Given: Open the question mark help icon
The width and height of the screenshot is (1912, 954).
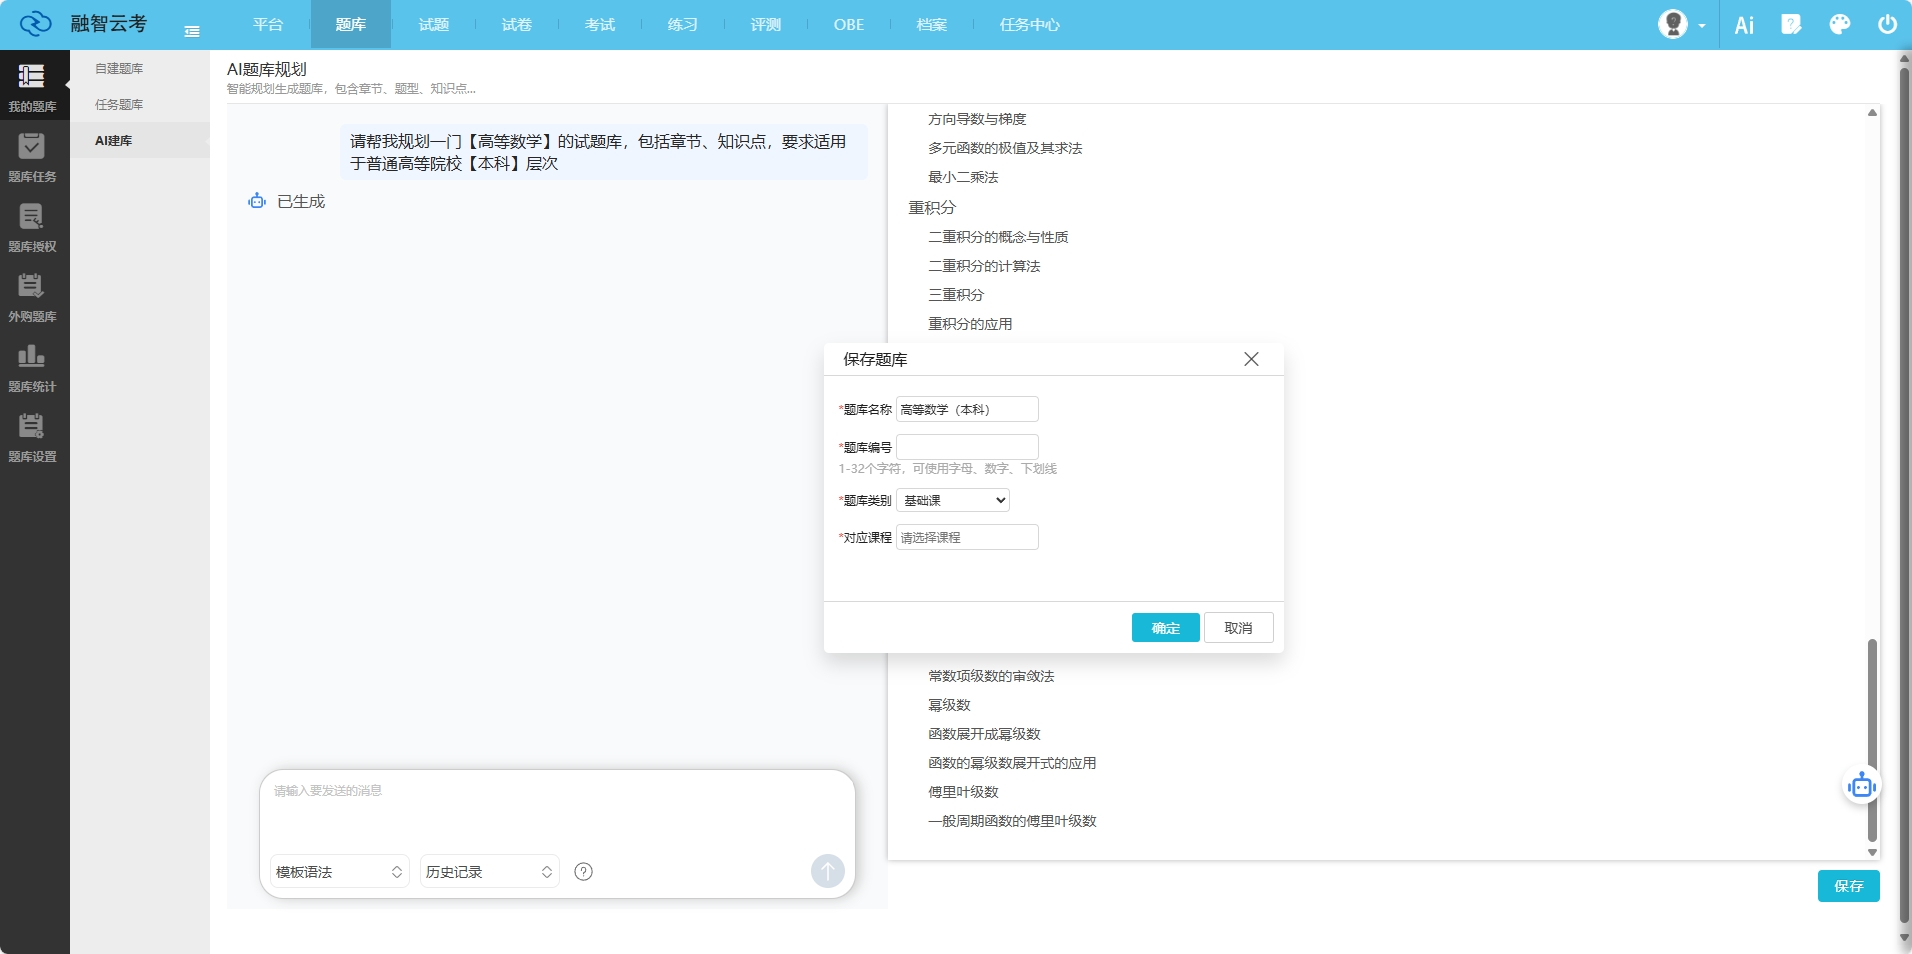Looking at the screenshot, I should click(x=584, y=872).
